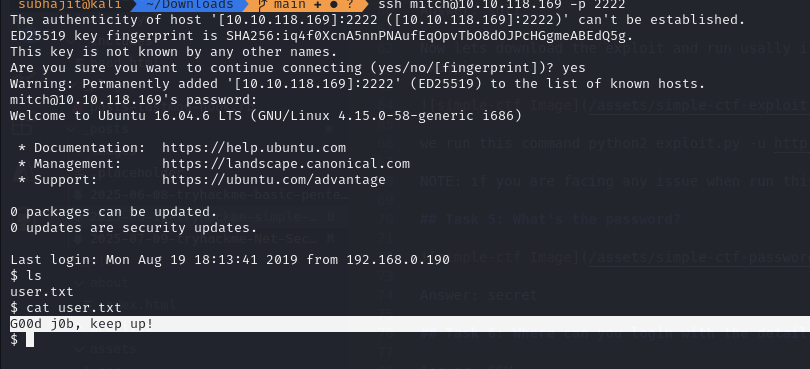
Task: Expand the faint assets folder chevron
Action: (79, 349)
